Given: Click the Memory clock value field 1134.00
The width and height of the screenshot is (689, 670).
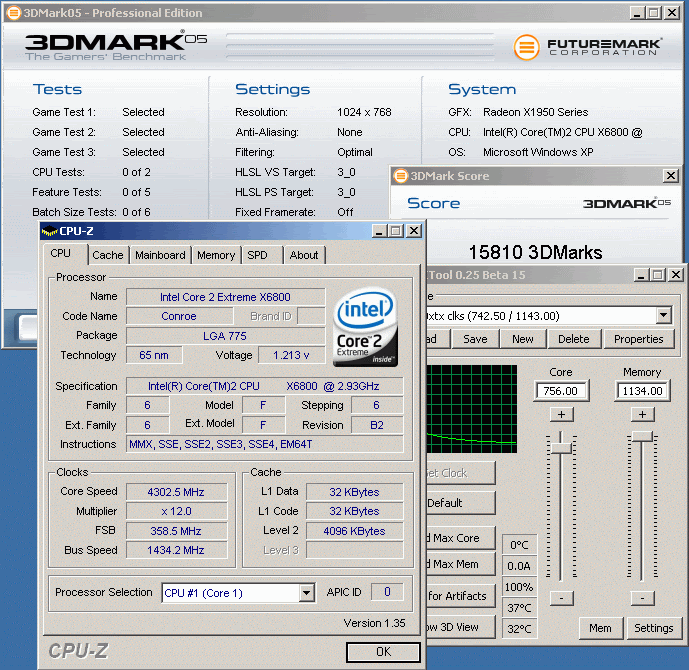Looking at the screenshot, I should click(x=642, y=391).
